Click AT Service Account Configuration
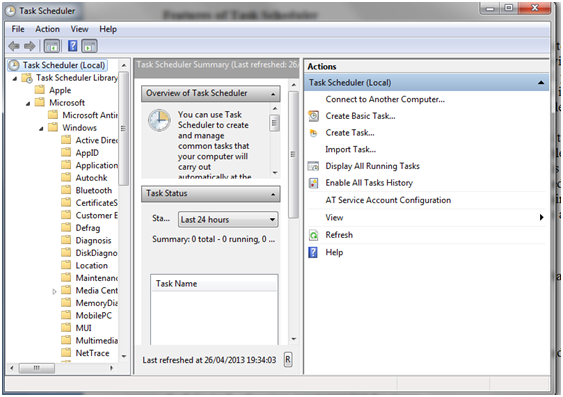The width and height of the screenshot is (563, 397). [388, 200]
